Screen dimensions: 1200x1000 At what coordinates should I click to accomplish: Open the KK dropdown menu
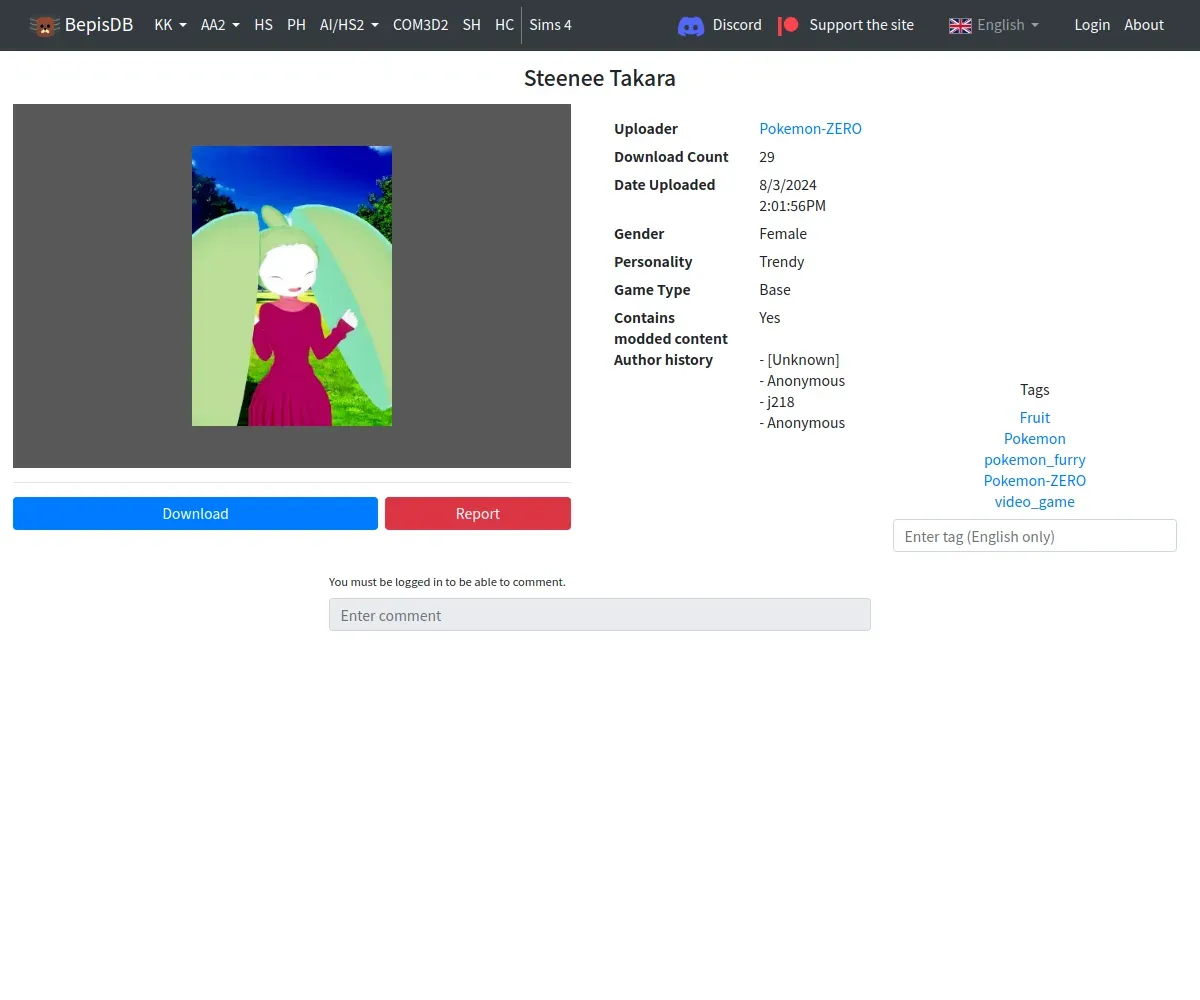[x=170, y=25]
